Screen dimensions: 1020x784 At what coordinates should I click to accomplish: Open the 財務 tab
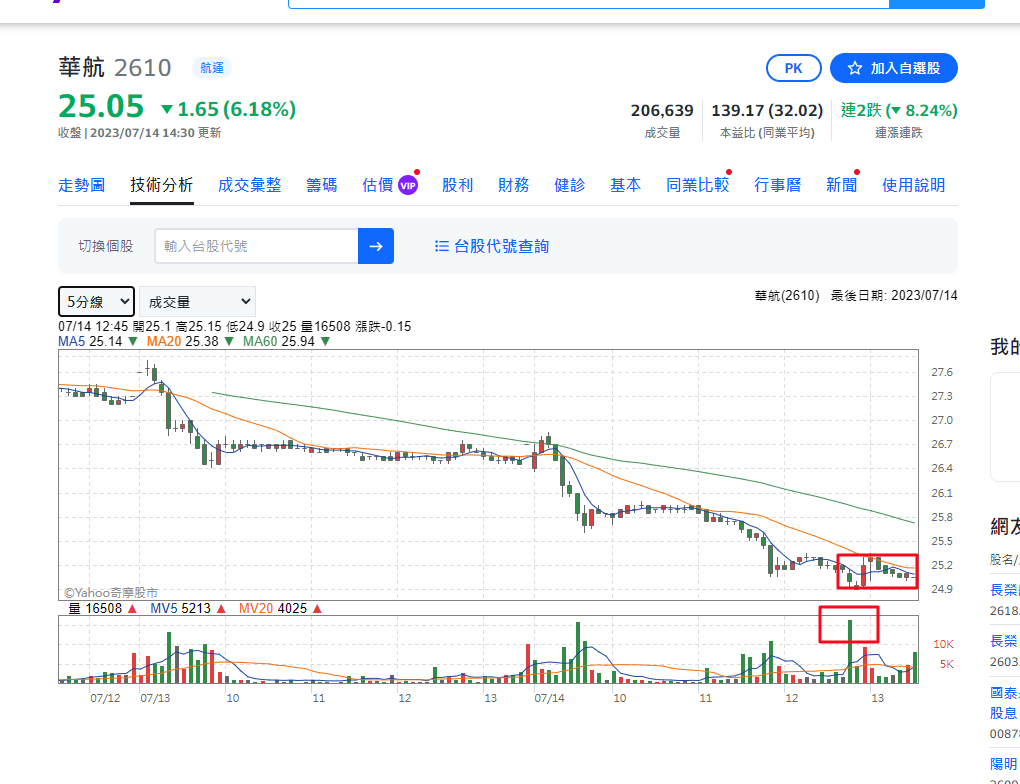point(513,185)
